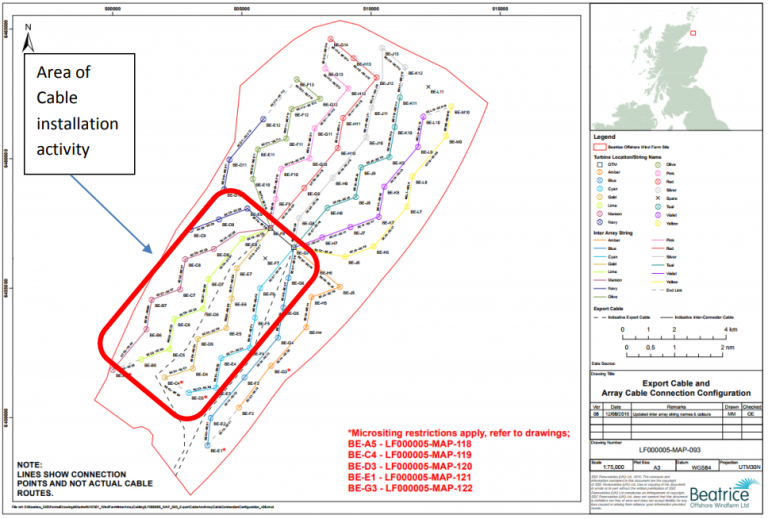Click the Red turbine circle in legend
The width and height of the screenshot is (768, 519).
pos(658,181)
